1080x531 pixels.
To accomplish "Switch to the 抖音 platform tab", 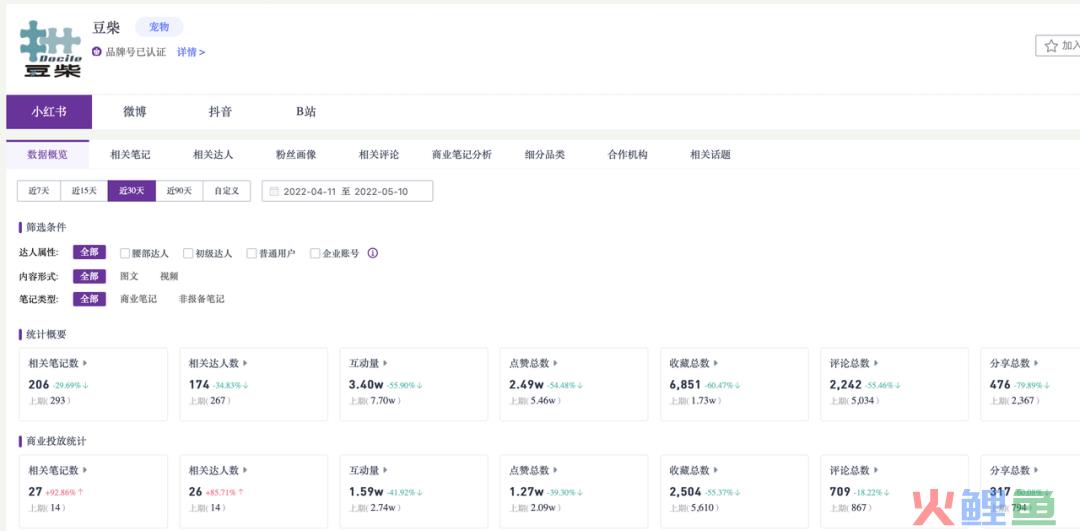I will (220, 112).
